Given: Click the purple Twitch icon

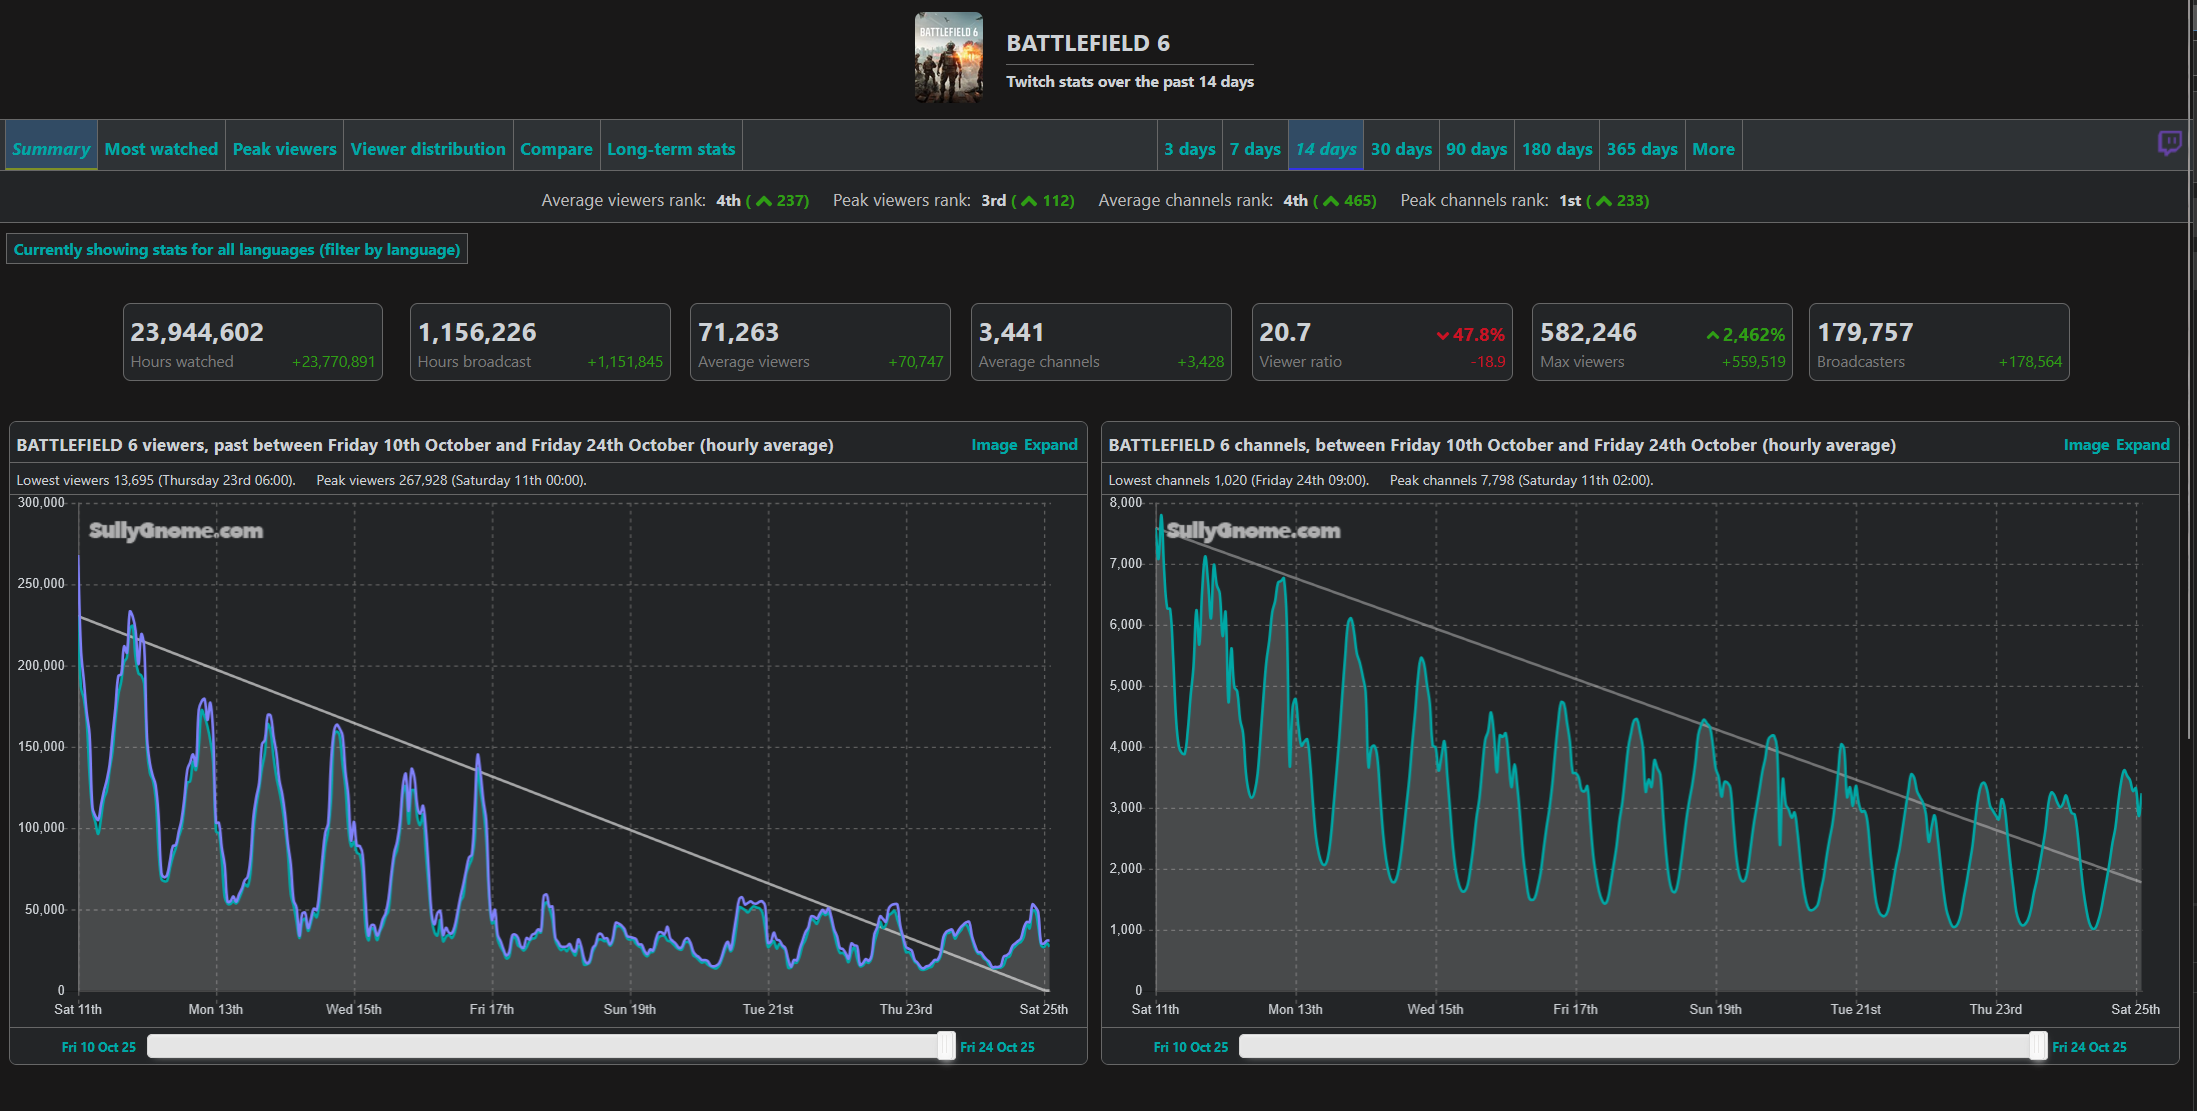Looking at the screenshot, I should (2169, 143).
